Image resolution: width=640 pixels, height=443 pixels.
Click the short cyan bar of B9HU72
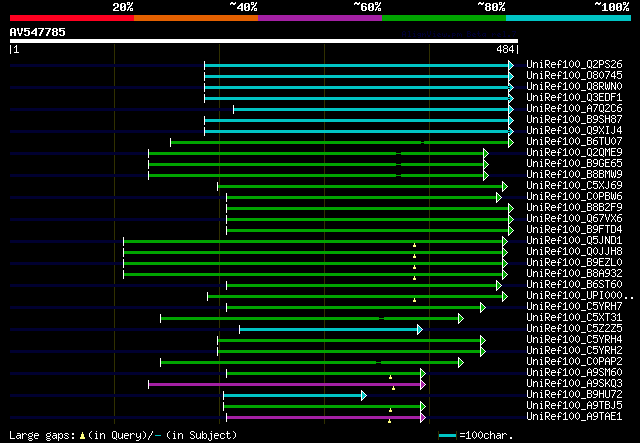295,396
